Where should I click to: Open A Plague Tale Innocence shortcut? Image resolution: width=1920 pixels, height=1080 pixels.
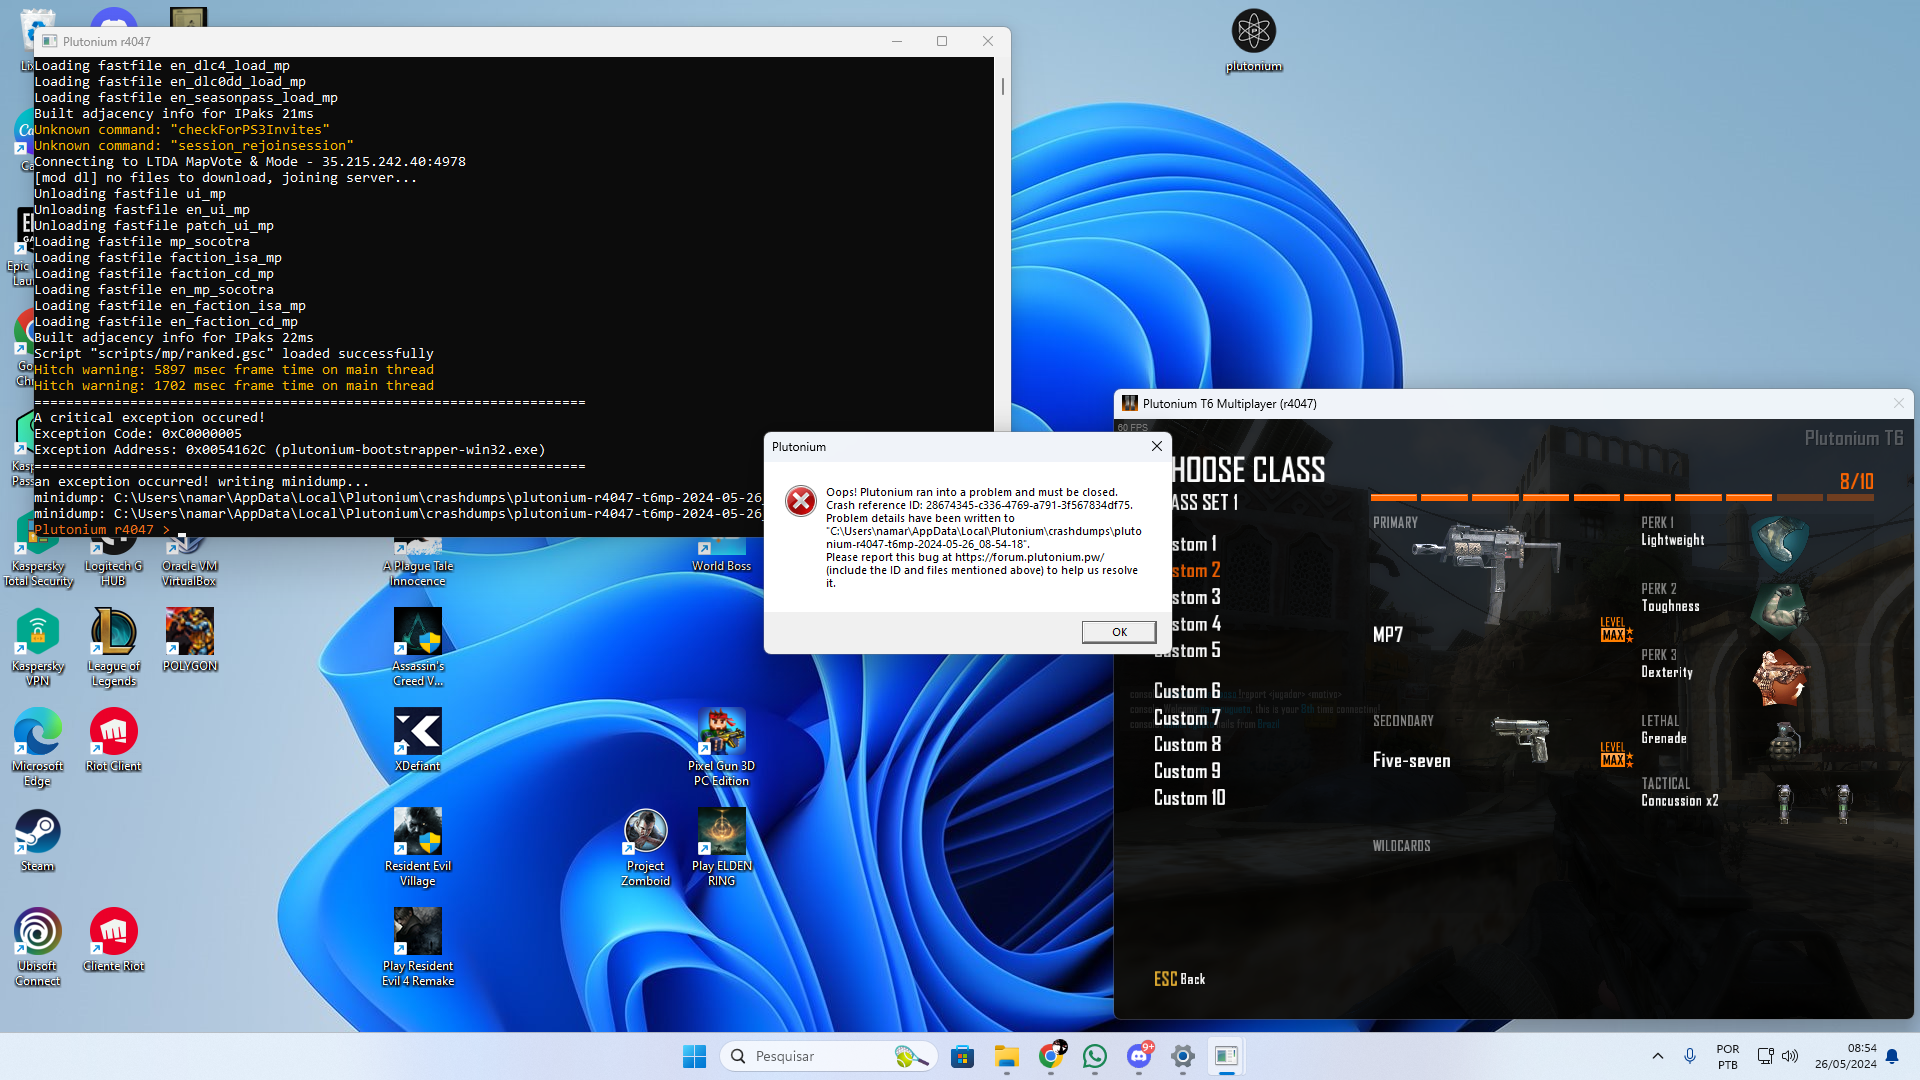pos(418,563)
